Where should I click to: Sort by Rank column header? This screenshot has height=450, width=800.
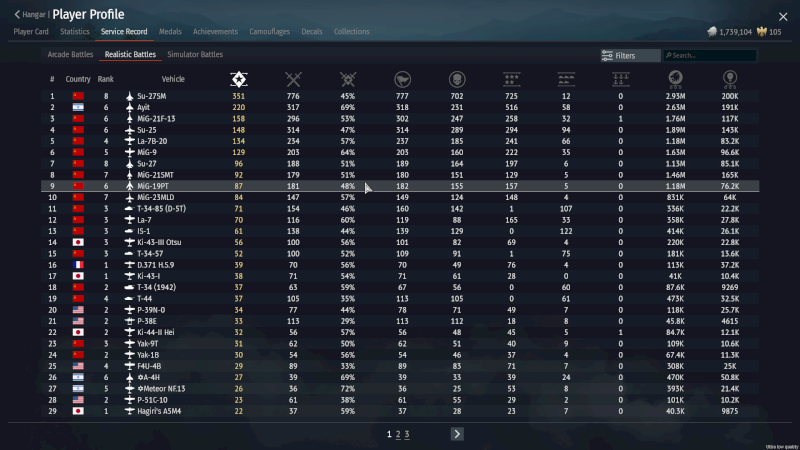pos(106,79)
